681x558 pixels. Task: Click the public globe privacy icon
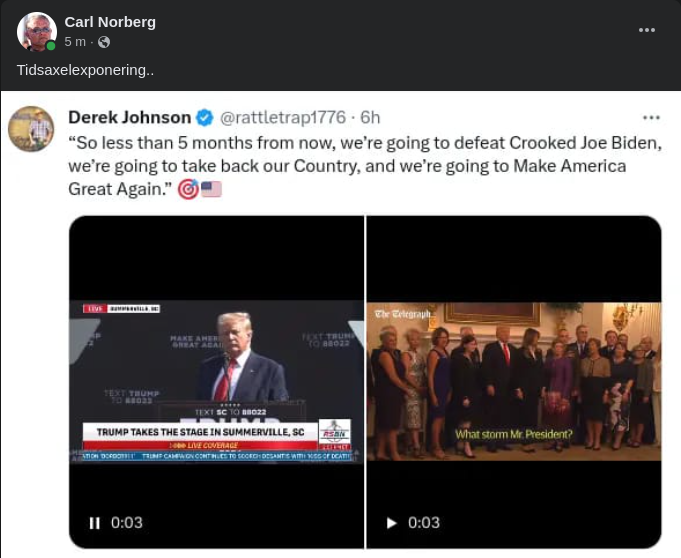[x=103, y=42]
